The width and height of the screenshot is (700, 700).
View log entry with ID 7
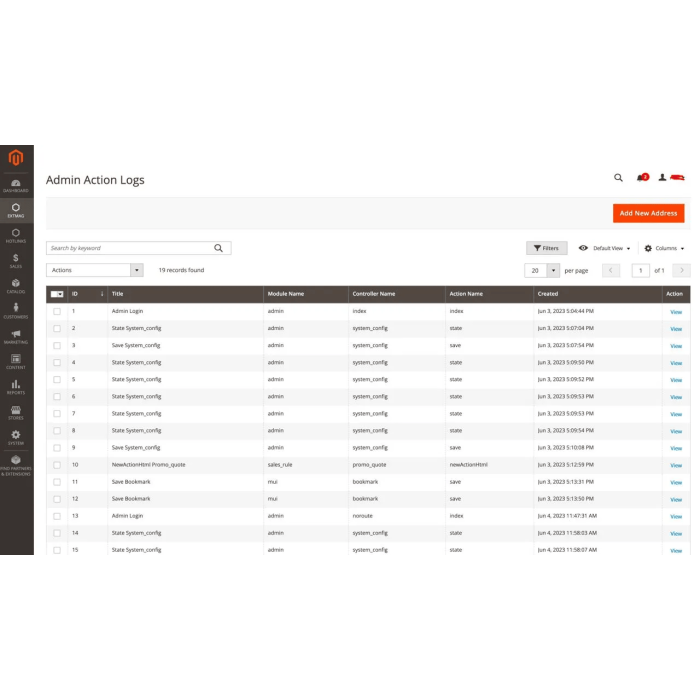point(676,414)
